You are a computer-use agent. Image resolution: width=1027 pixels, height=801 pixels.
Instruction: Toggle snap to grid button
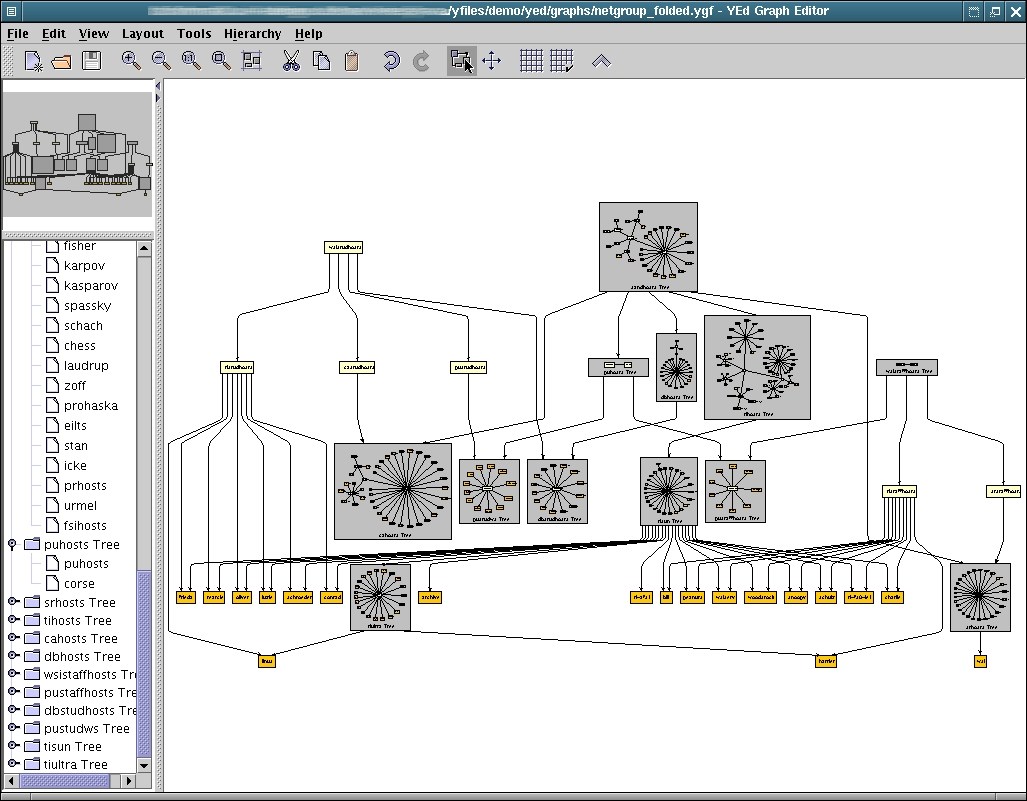(x=561, y=61)
